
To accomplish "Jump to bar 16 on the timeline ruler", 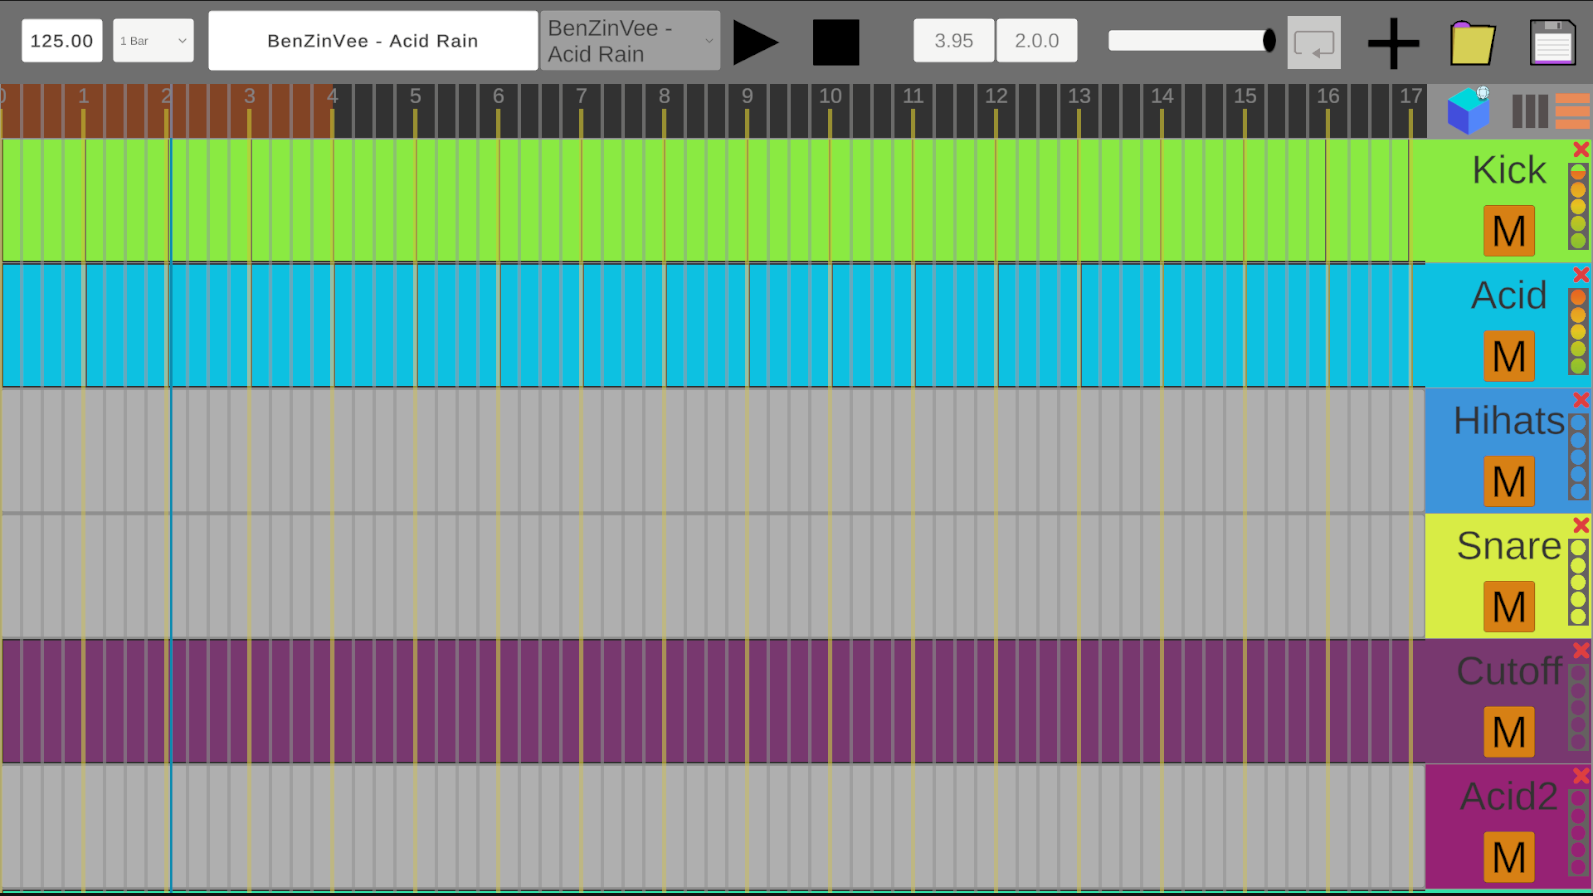I will [1329, 97].
